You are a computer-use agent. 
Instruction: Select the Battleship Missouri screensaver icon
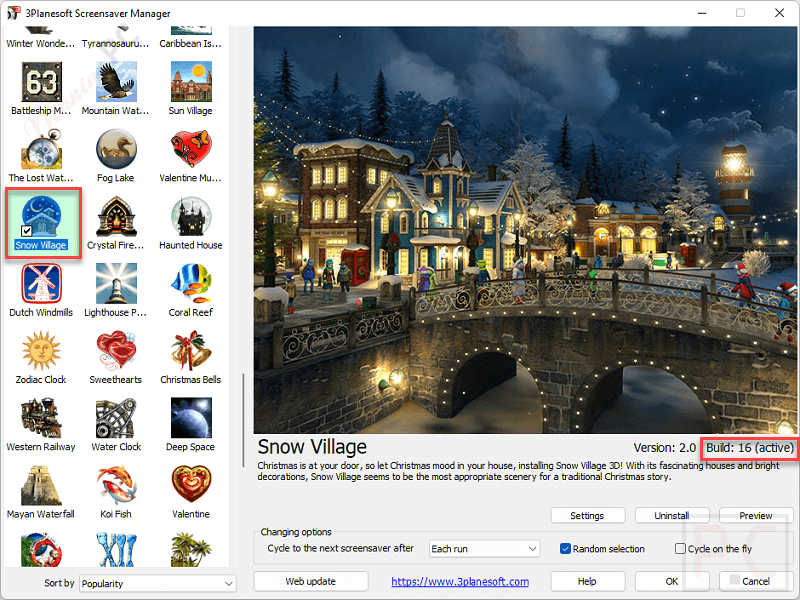pos(41,82)
